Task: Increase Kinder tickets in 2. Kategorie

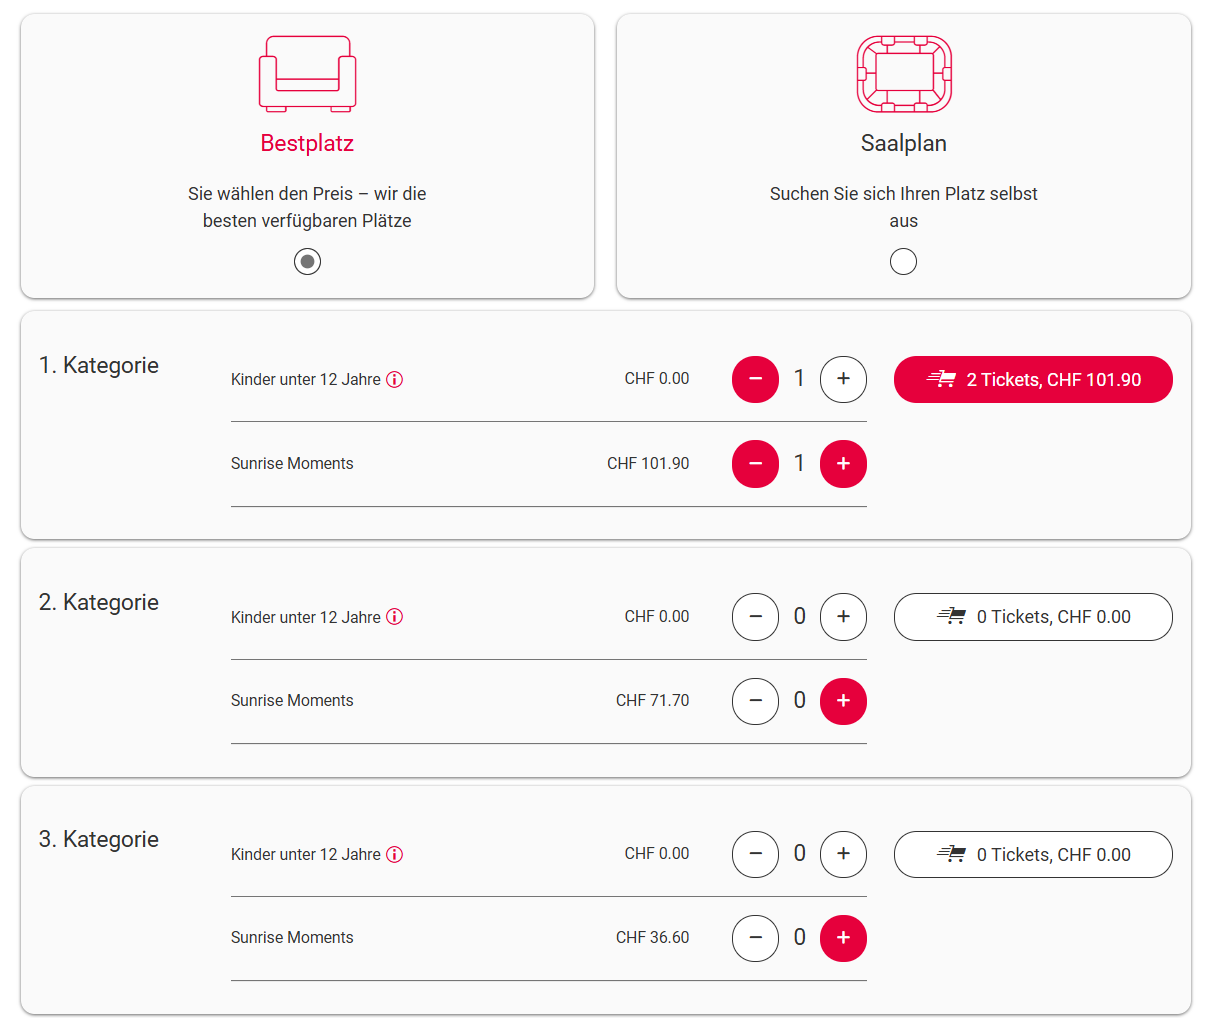Action: point(843,617)
